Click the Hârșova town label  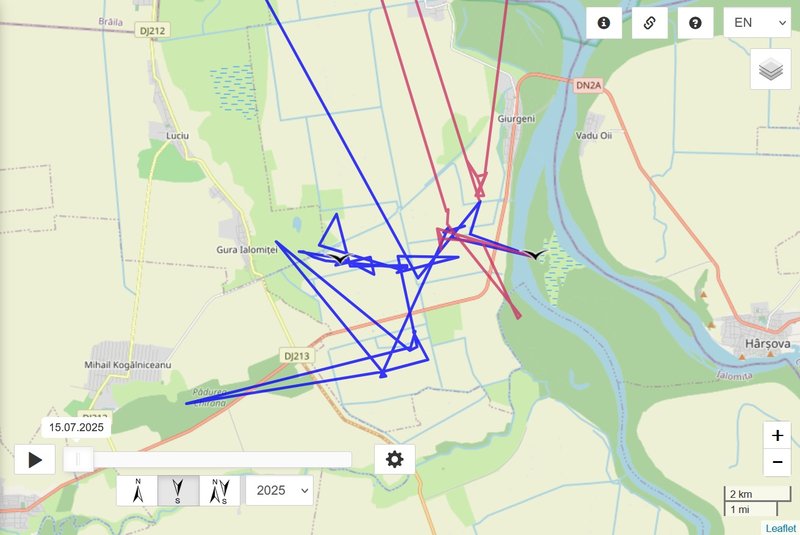click(x=767, y=344)
